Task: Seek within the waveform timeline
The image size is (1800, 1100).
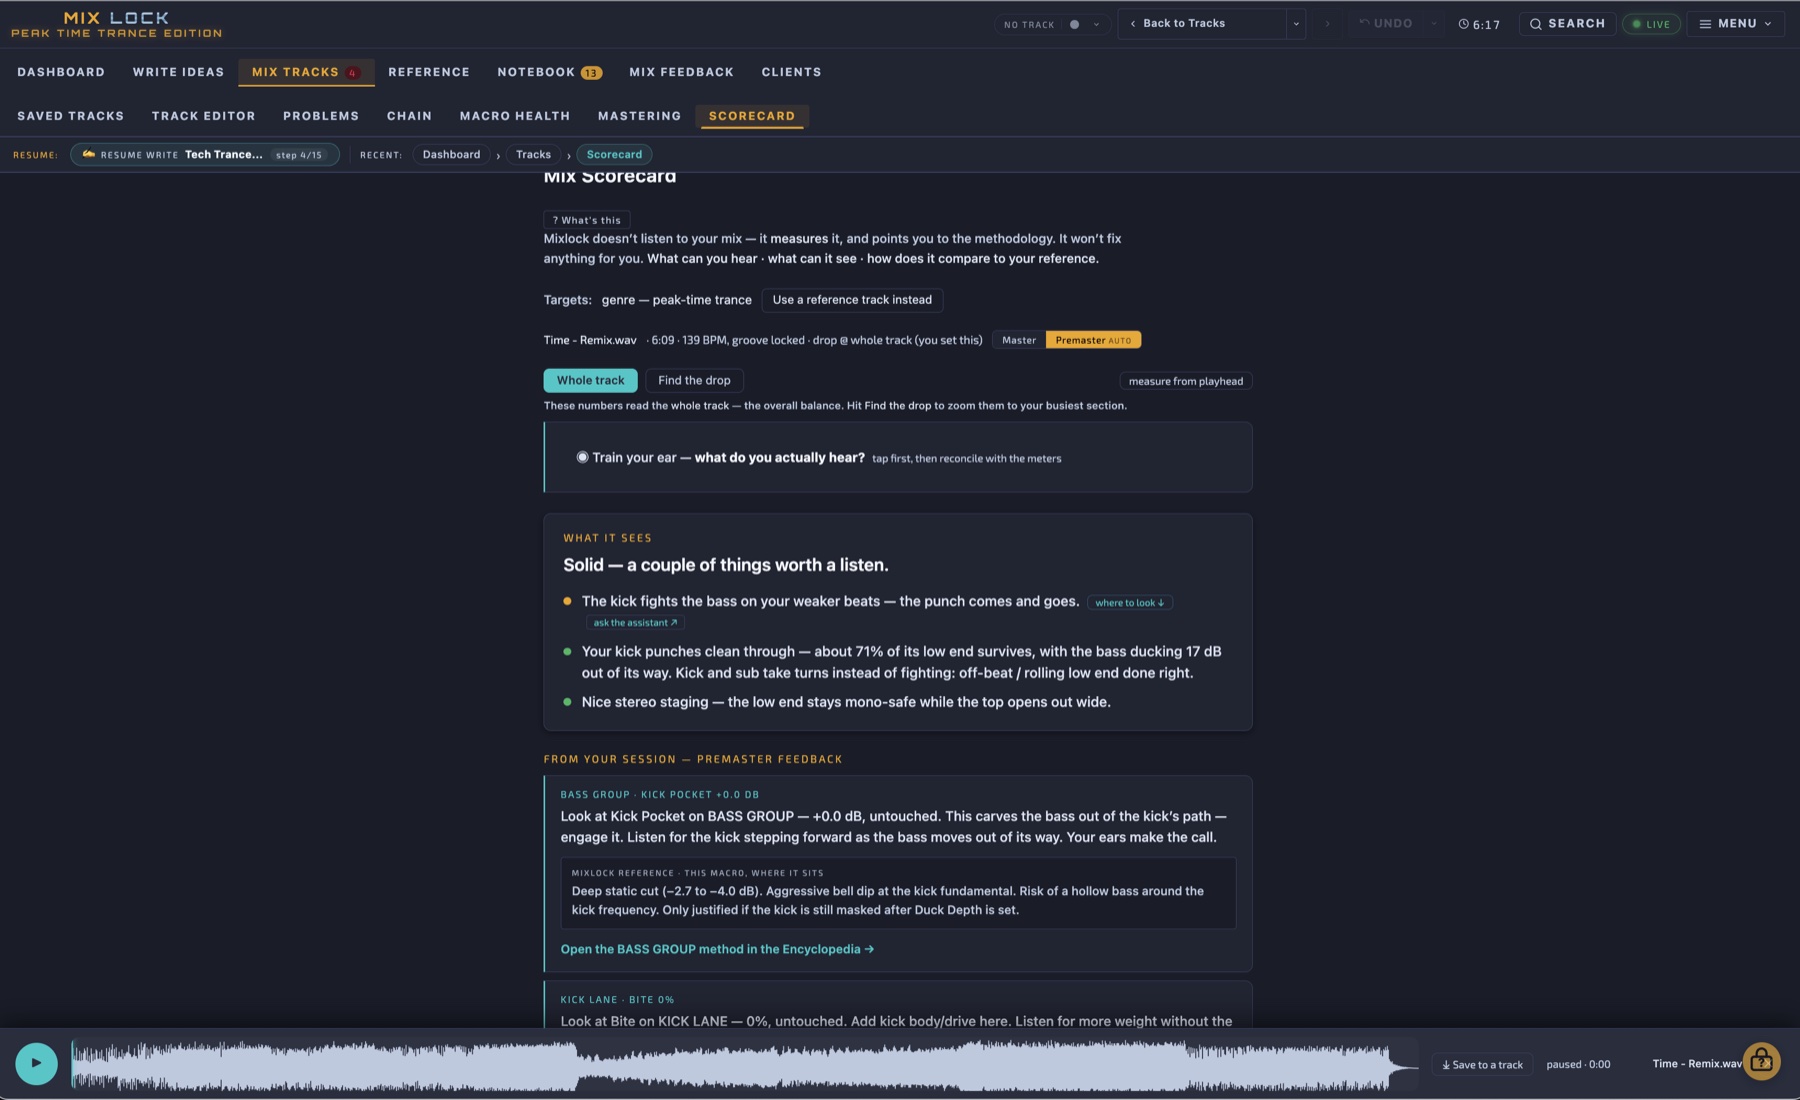Action: pyautogui.click(x=745, y=1065)
